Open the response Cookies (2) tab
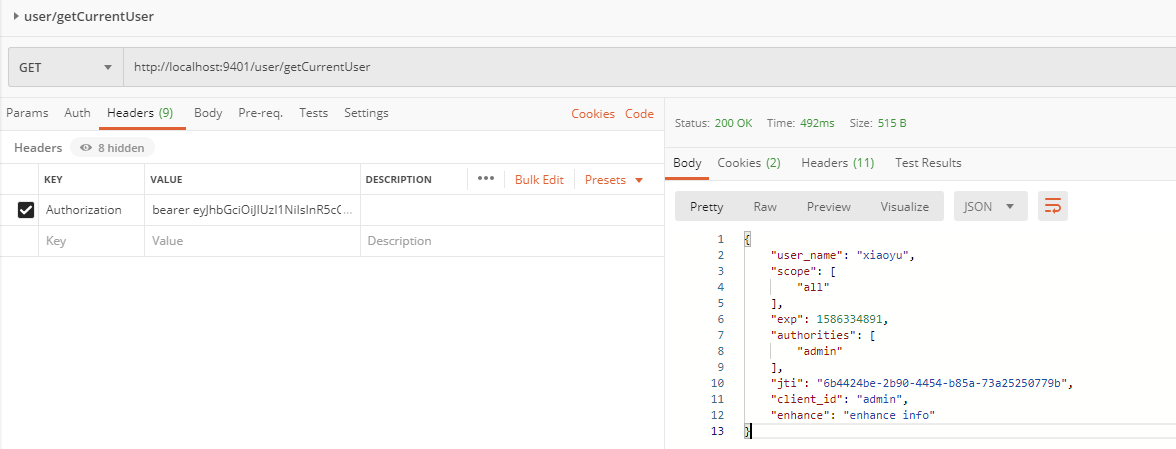 (748, 163)
